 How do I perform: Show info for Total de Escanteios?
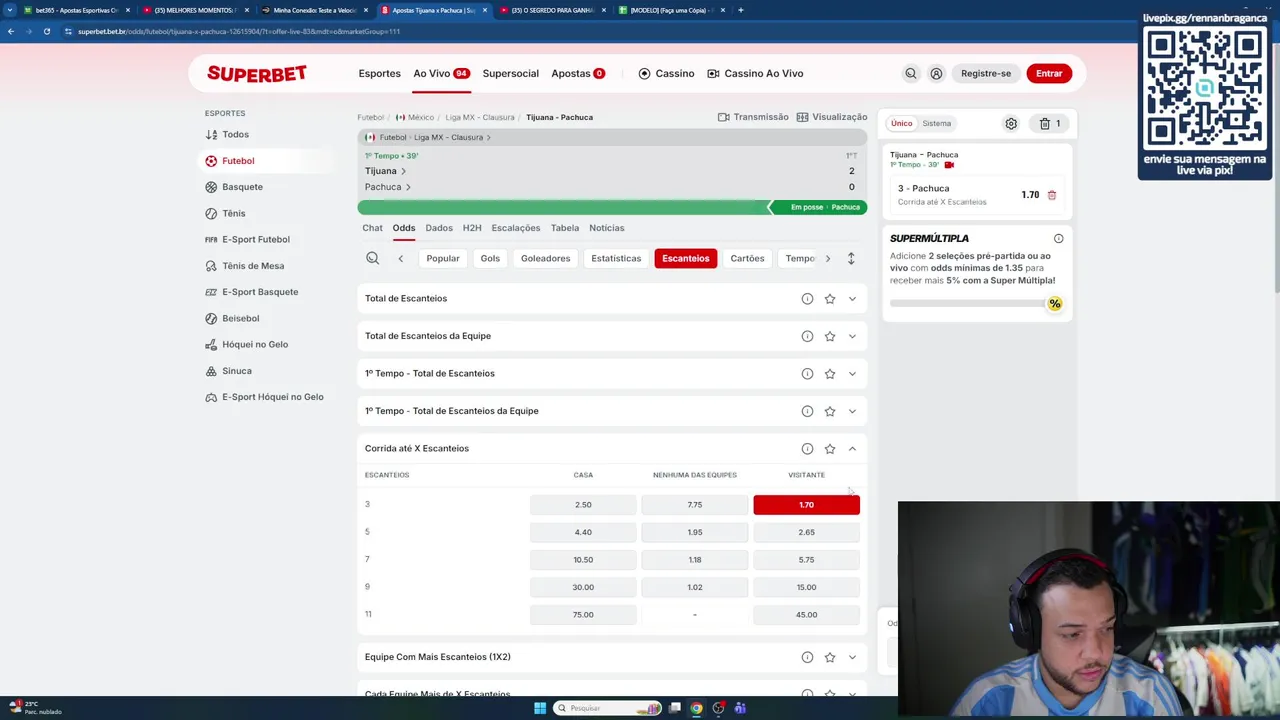[807, 299]
